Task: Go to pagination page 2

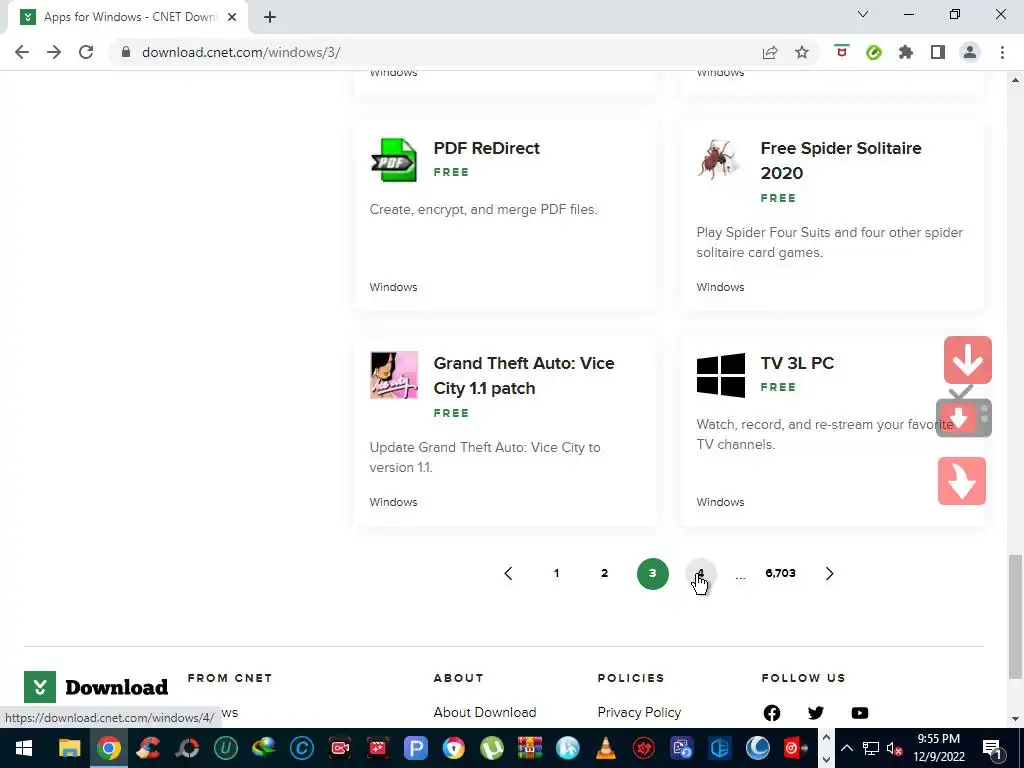Action: (x=604, y=573)
